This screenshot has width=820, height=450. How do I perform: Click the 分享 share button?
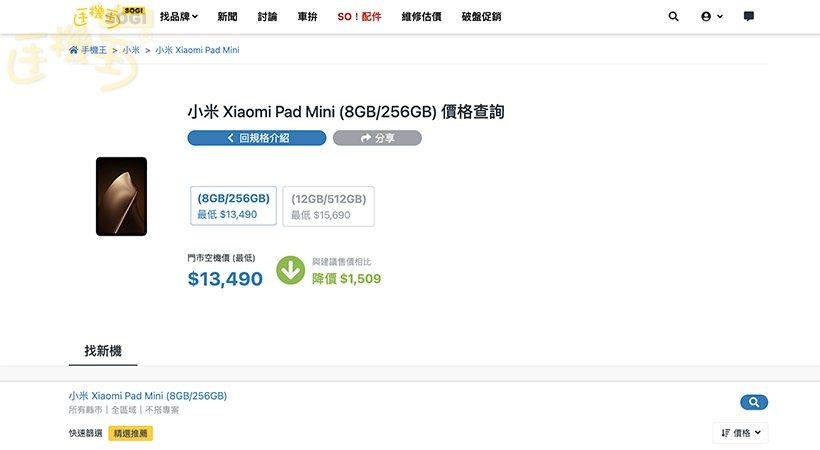pyautogui.click(x=377, y=138)
